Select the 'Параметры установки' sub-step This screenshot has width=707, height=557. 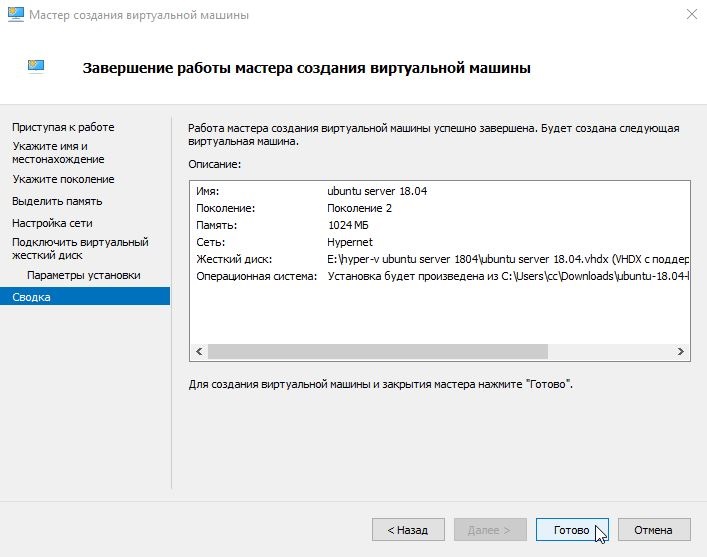coord(83,275)
